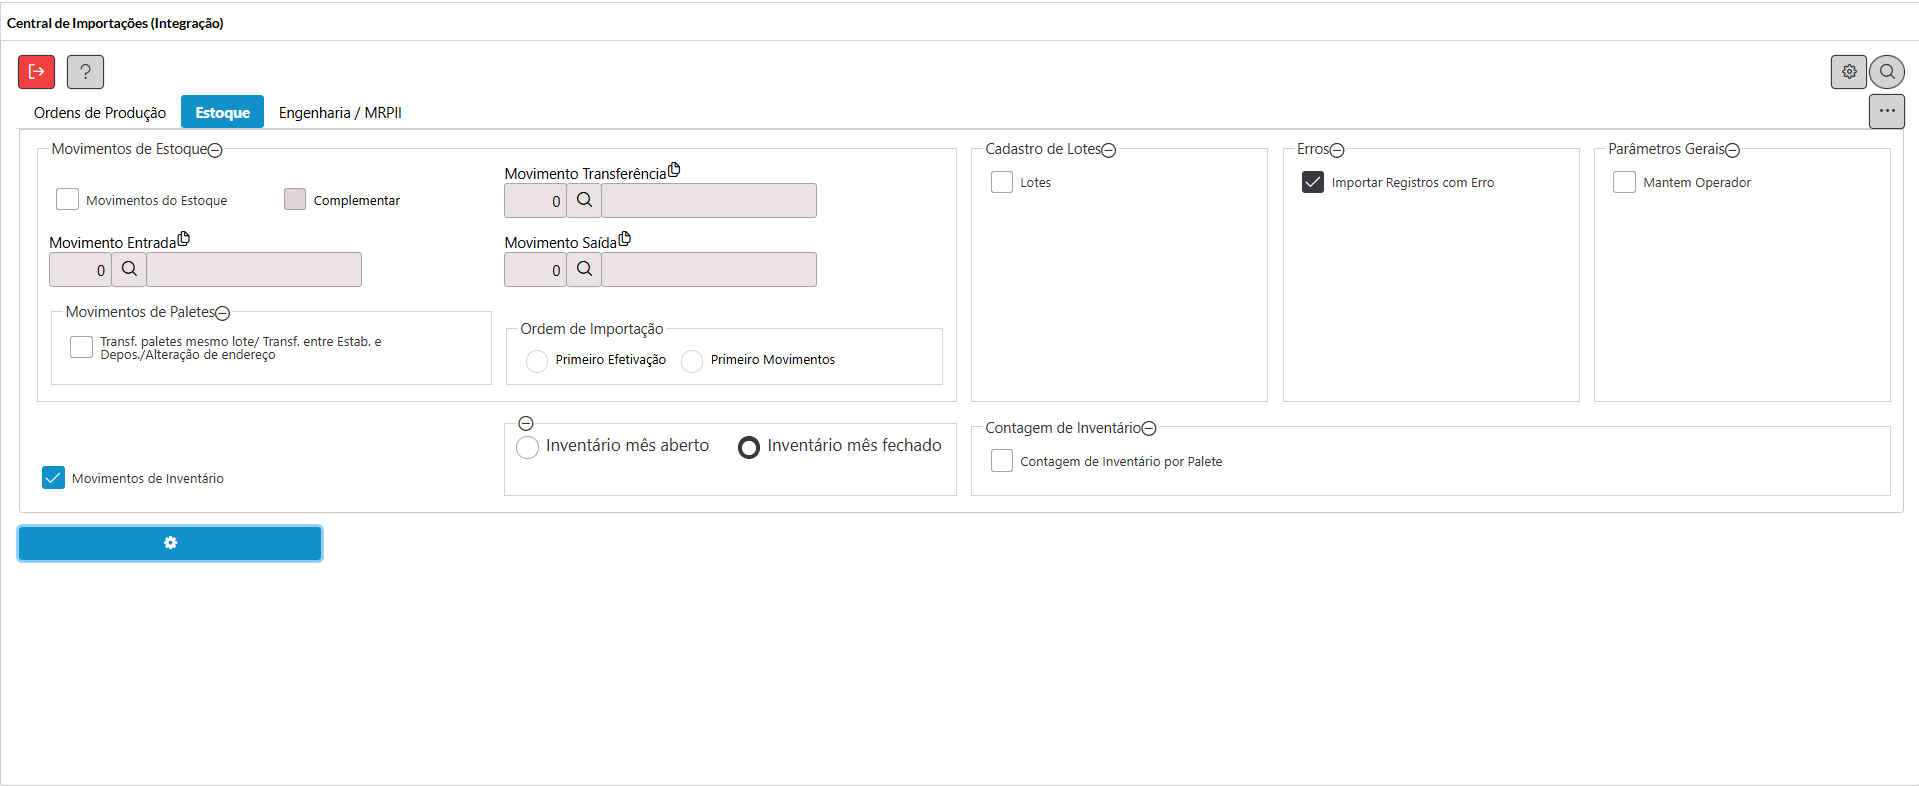Click copy icon beside Movimento Transferência label
Viewport: 1919px width, 786px height.
coord(674,170)
